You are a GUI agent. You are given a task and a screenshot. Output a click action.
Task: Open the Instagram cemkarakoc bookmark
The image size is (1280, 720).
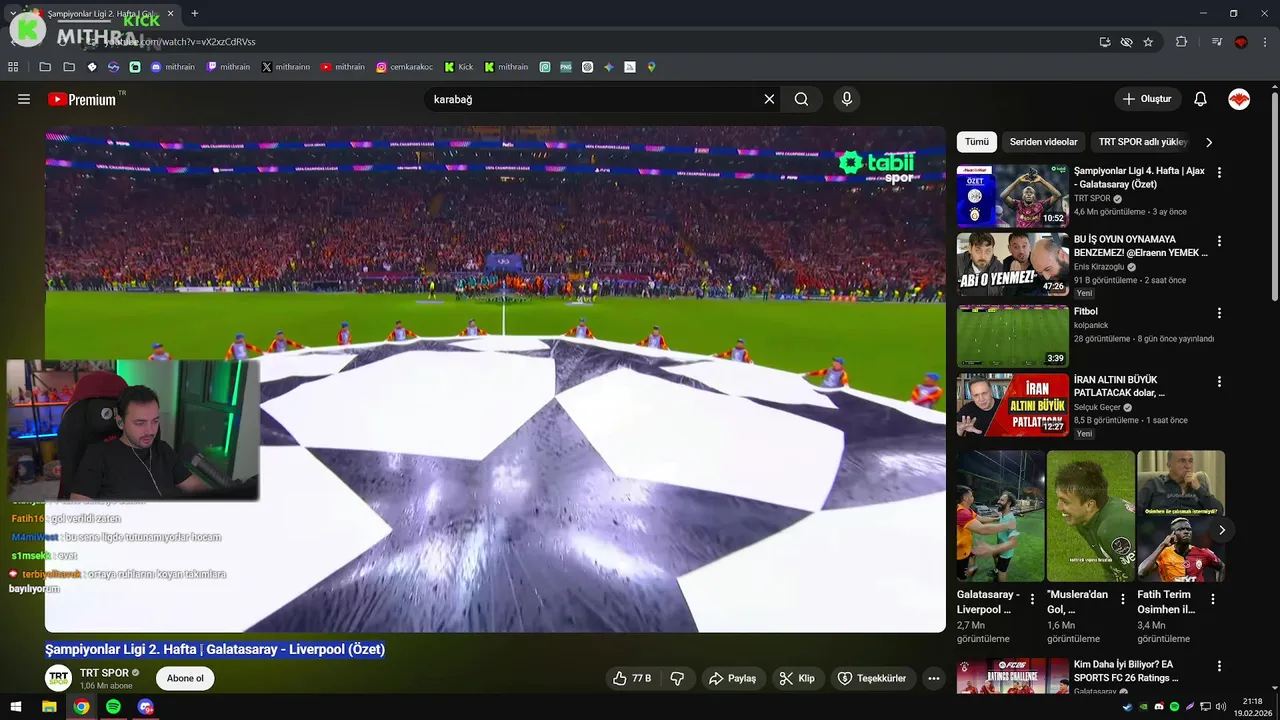[406, 67]
